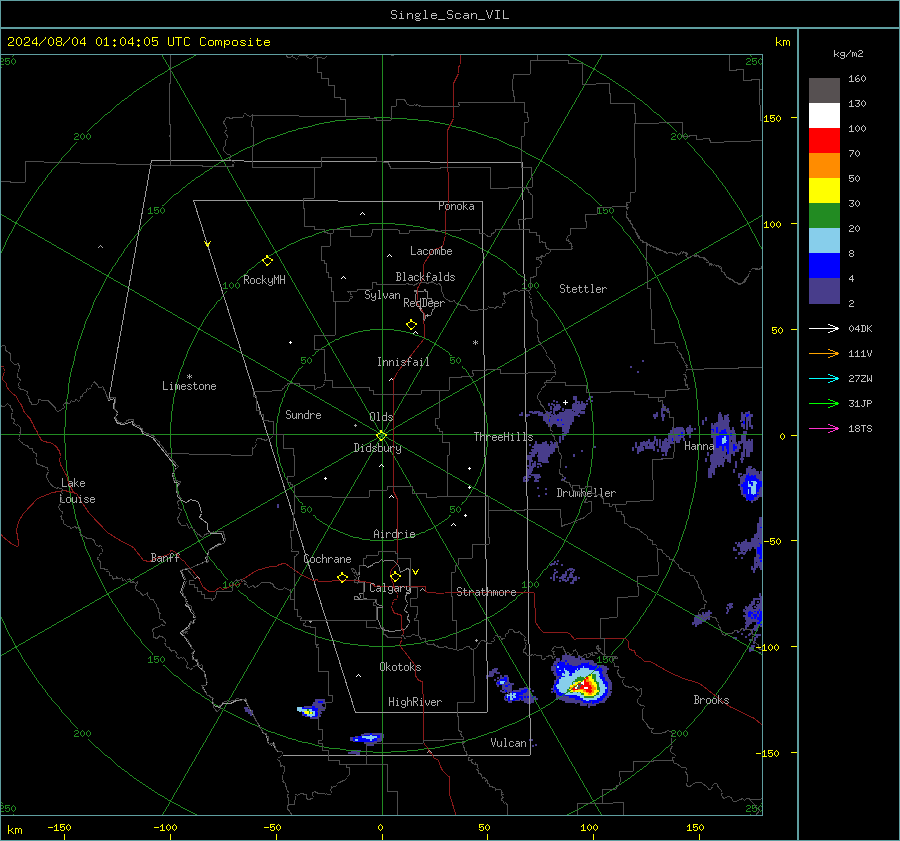The width and height of the screenshot is (900, 841).
Task: Click the Airdrie town label
Action: click(x=394, y=534)
